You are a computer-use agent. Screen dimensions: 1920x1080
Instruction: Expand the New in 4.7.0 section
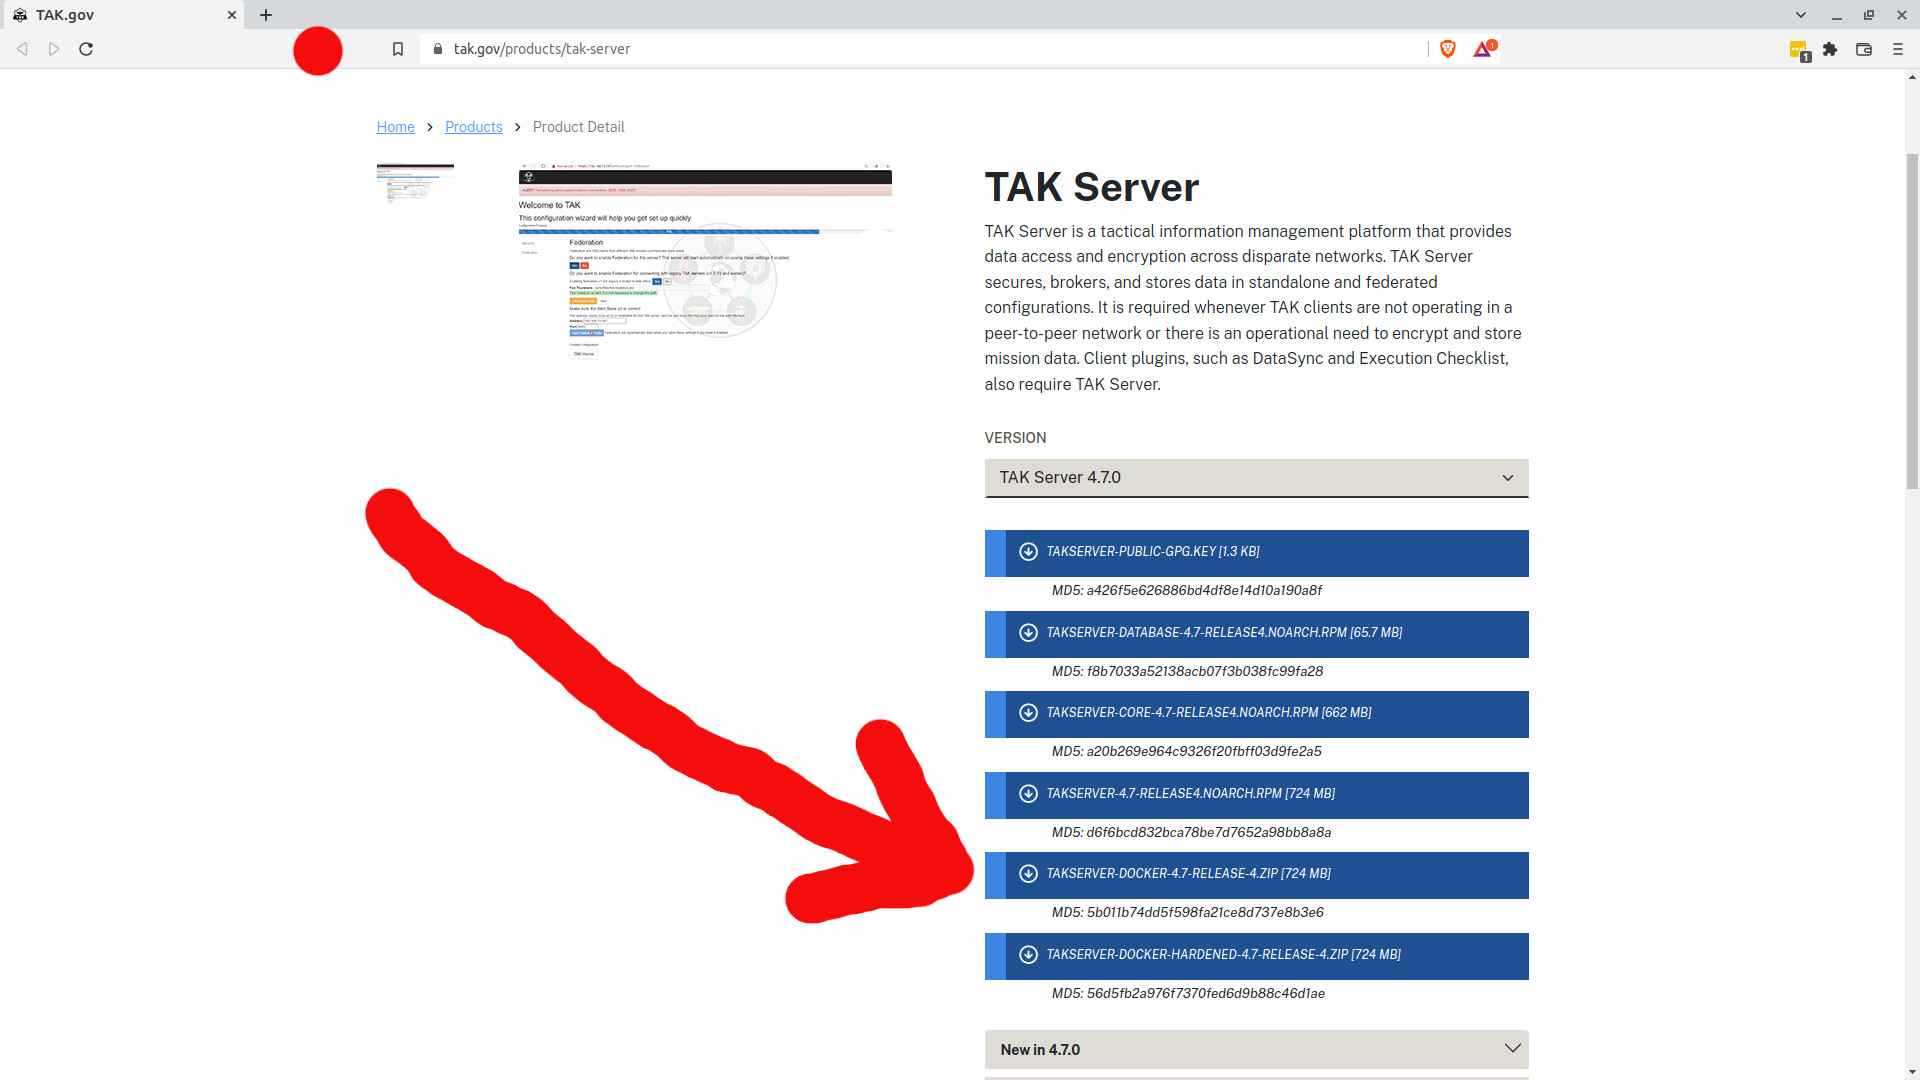1256,1050
